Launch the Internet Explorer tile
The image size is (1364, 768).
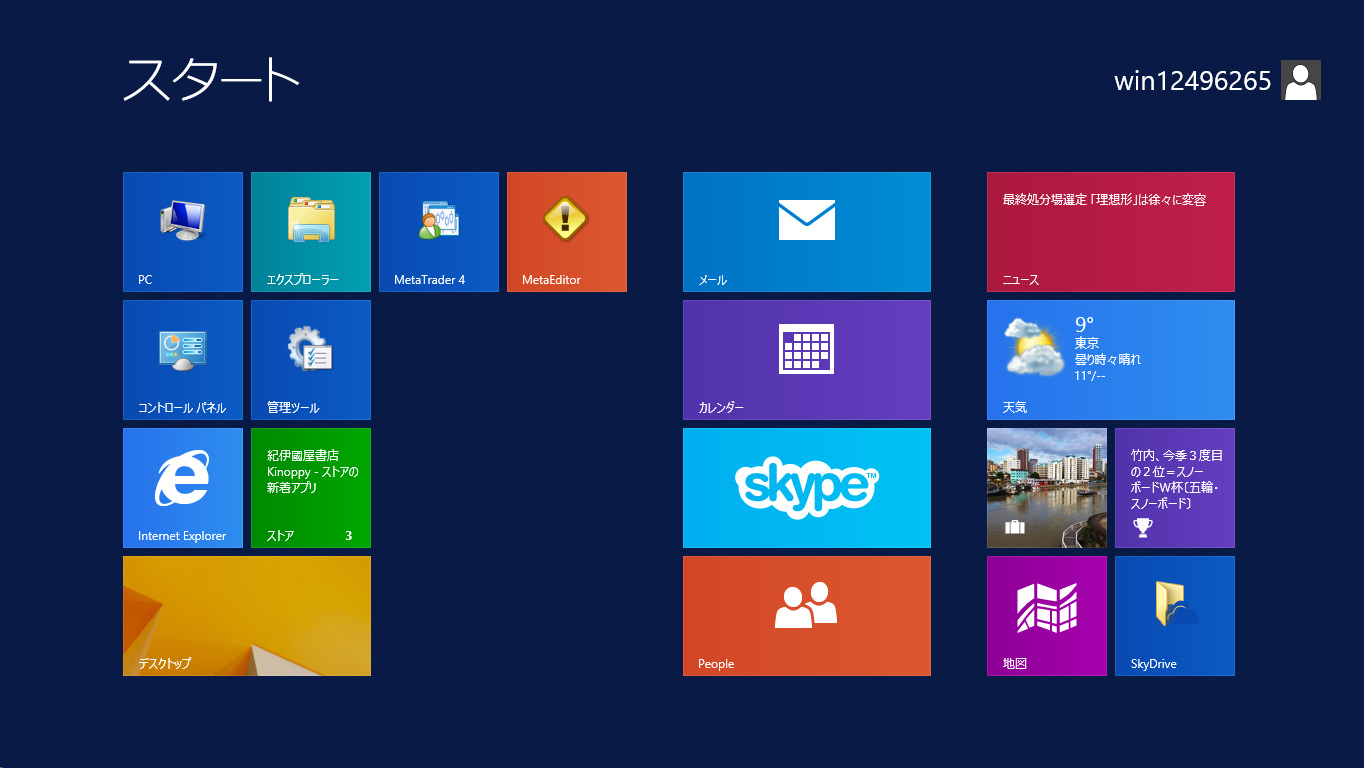[183, 488]
